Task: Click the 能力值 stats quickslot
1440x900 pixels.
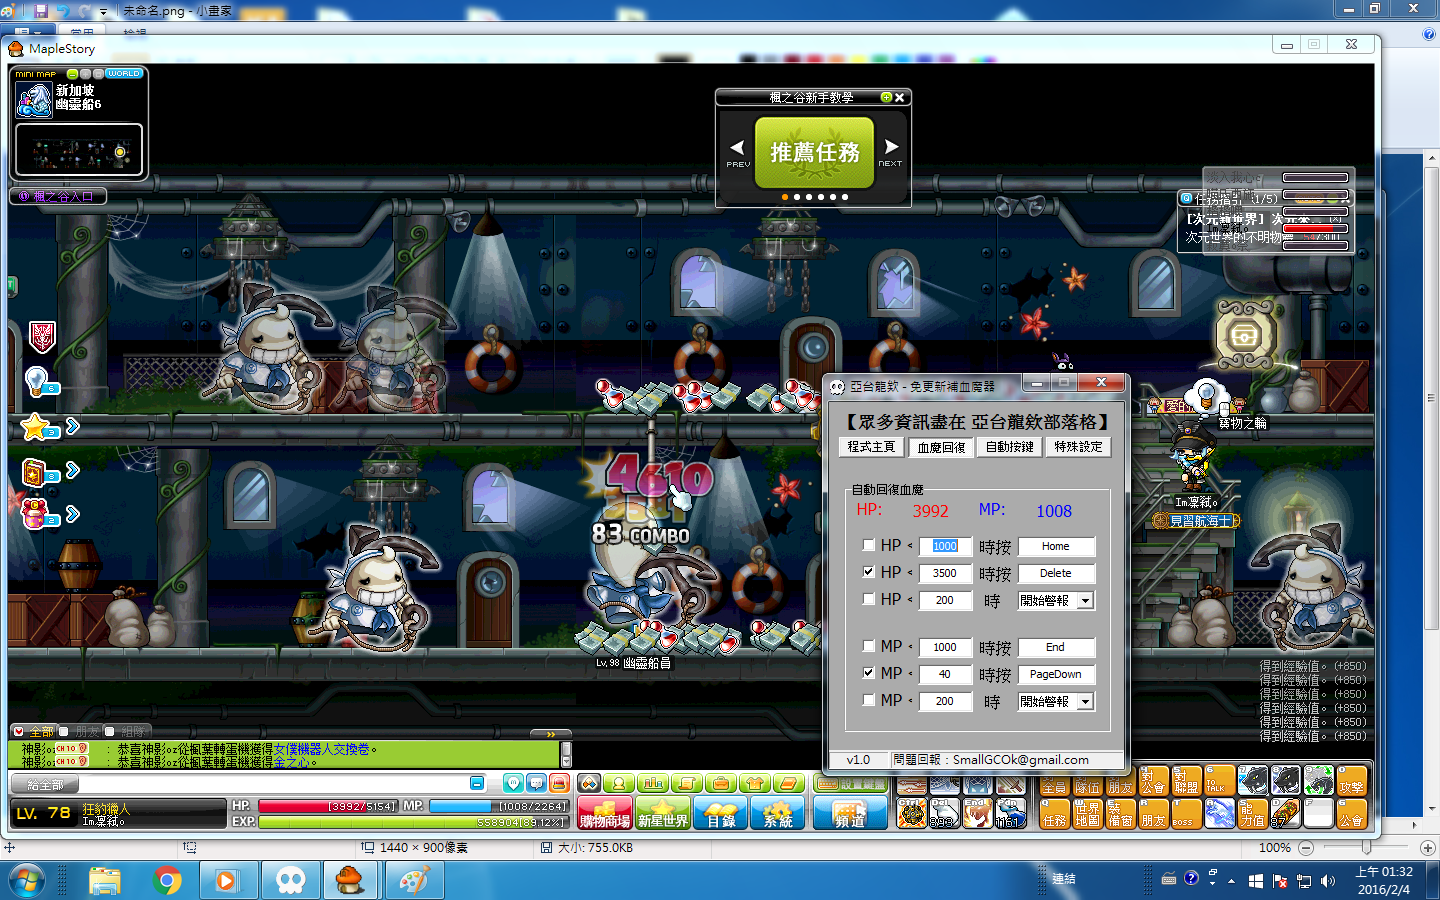Action: (1252, 813)
